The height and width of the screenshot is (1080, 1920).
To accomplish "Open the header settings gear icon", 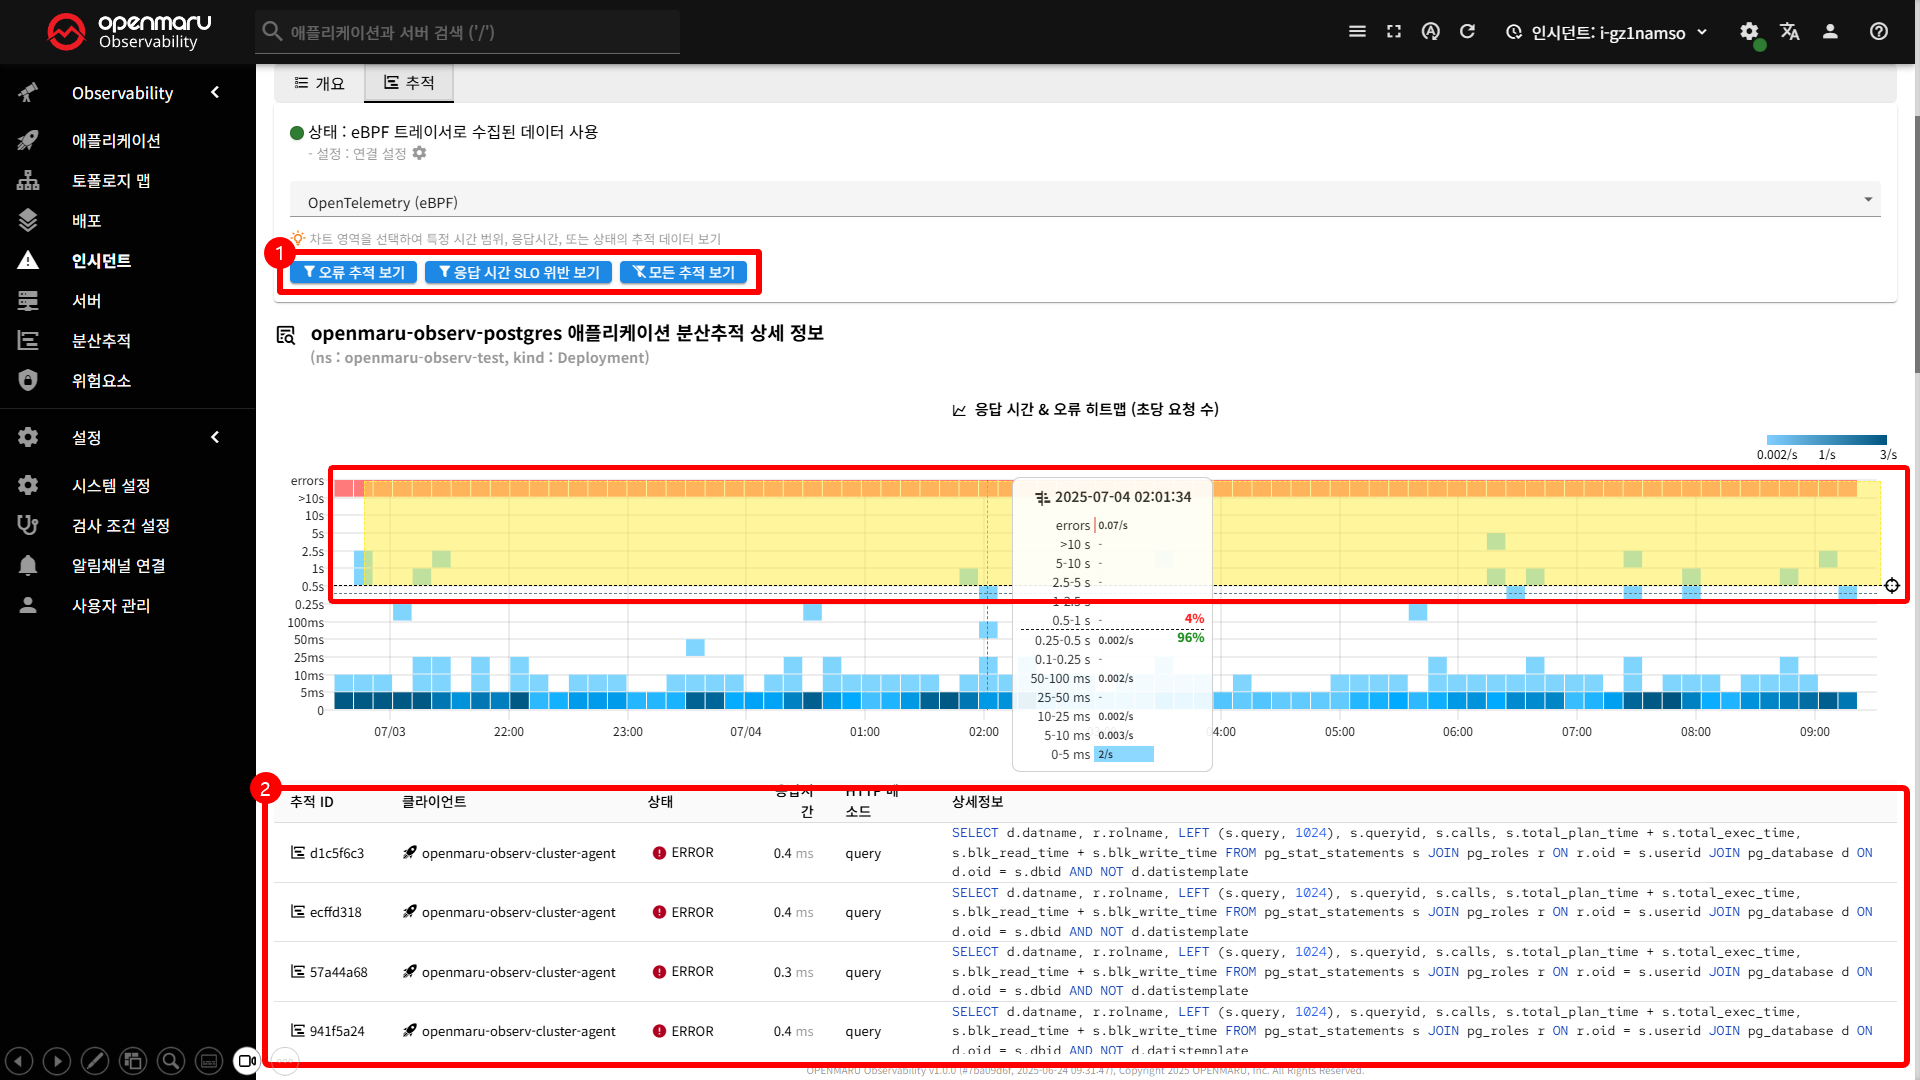I will pos(1748,32).
